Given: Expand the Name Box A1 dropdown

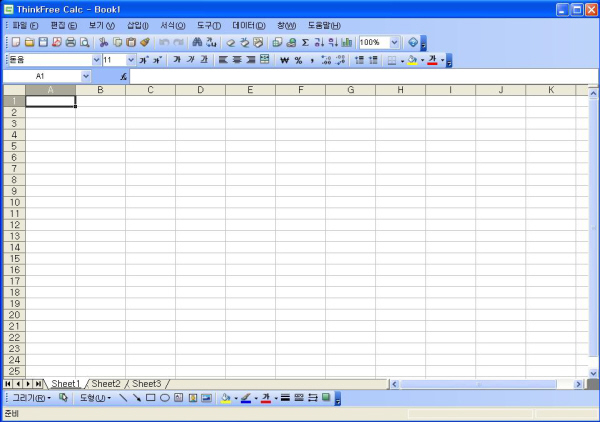Looking at the screenshot, I should click(x=86, y=76).
